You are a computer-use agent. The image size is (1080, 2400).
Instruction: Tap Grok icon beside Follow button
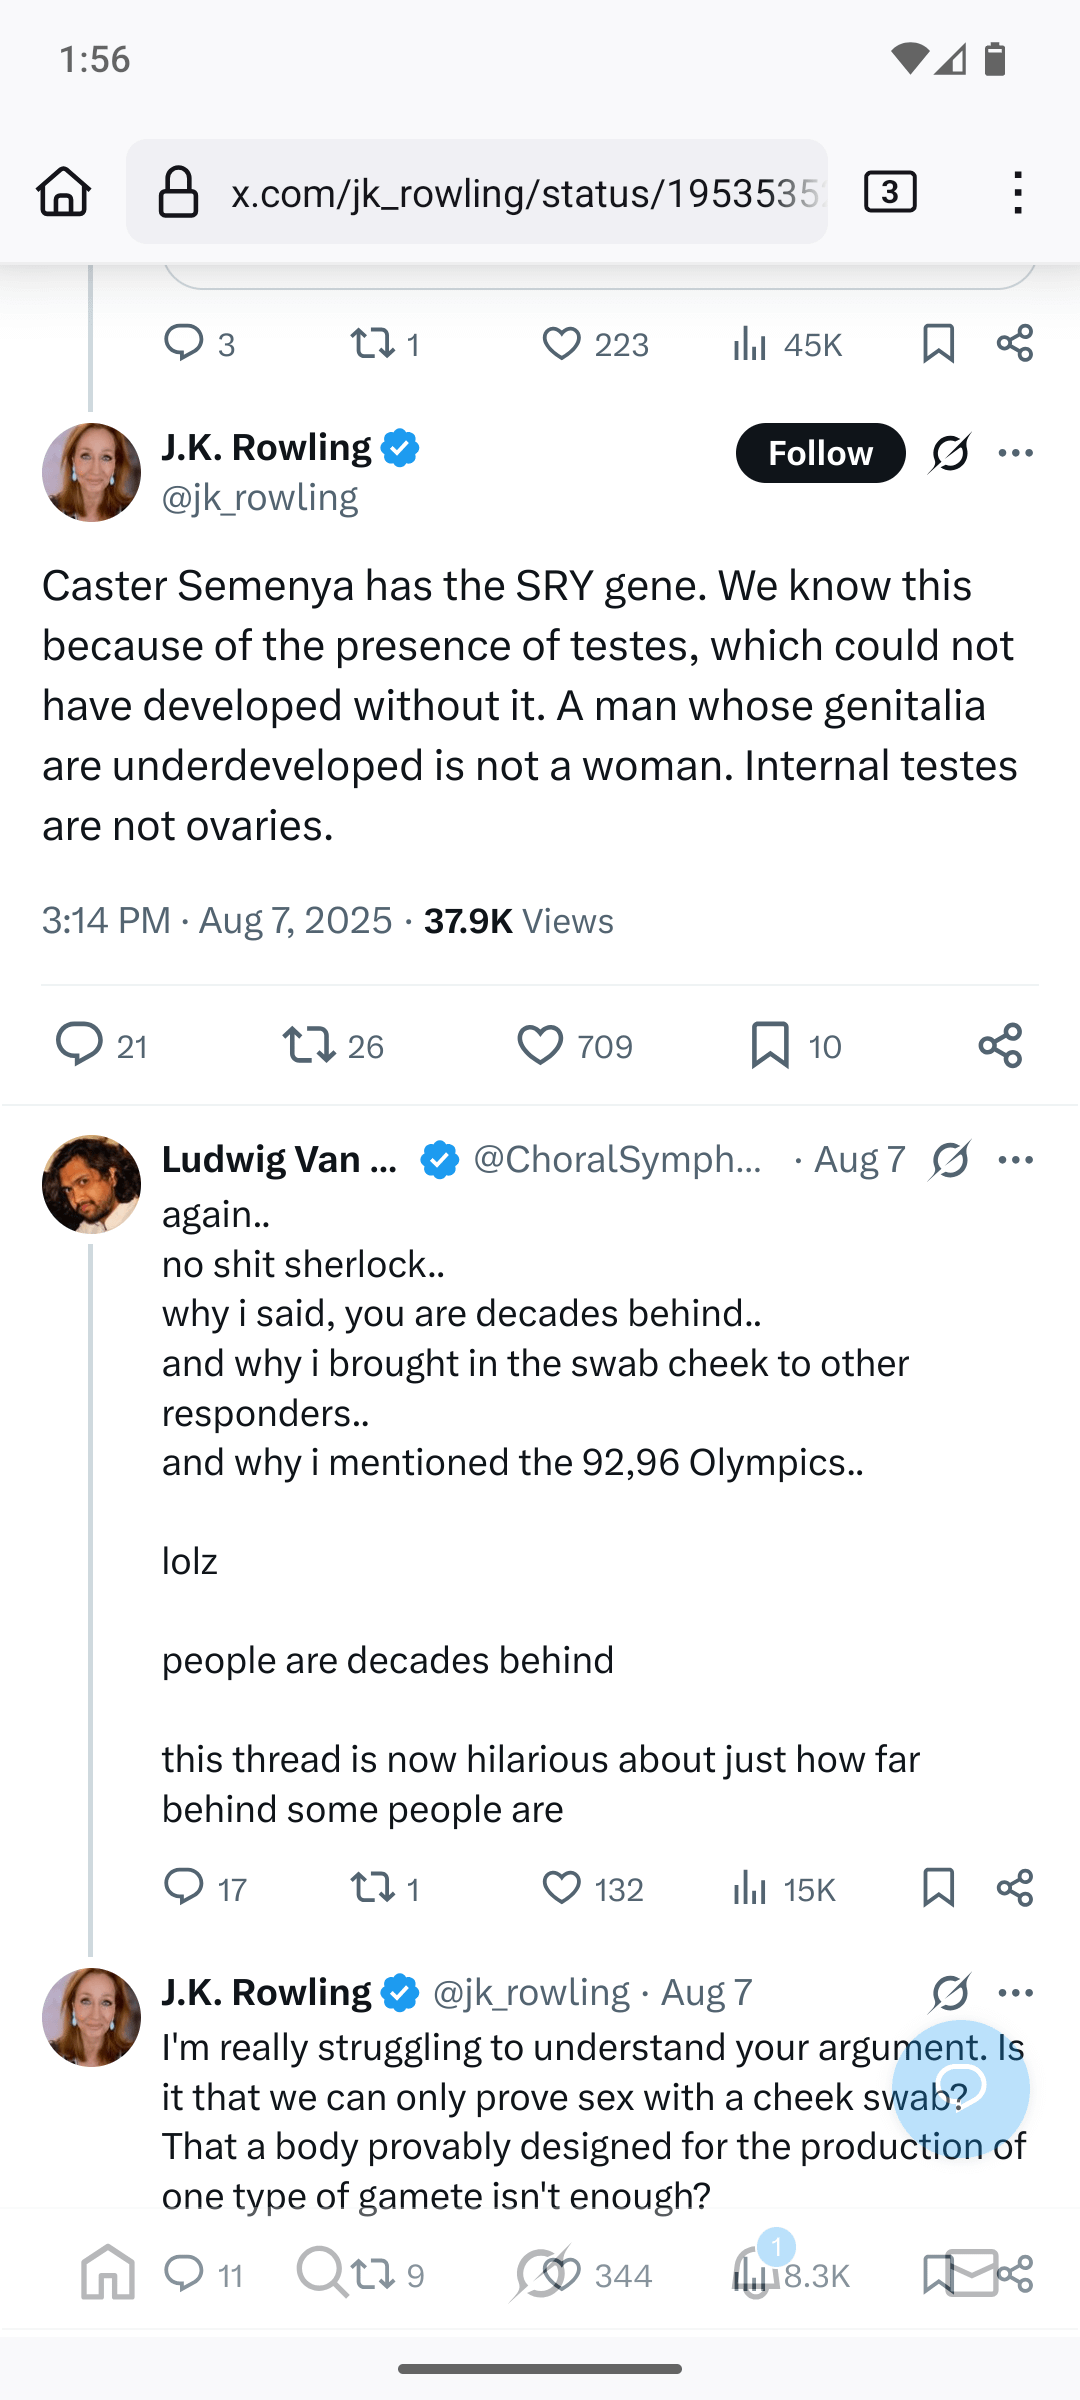click(950, 453)
